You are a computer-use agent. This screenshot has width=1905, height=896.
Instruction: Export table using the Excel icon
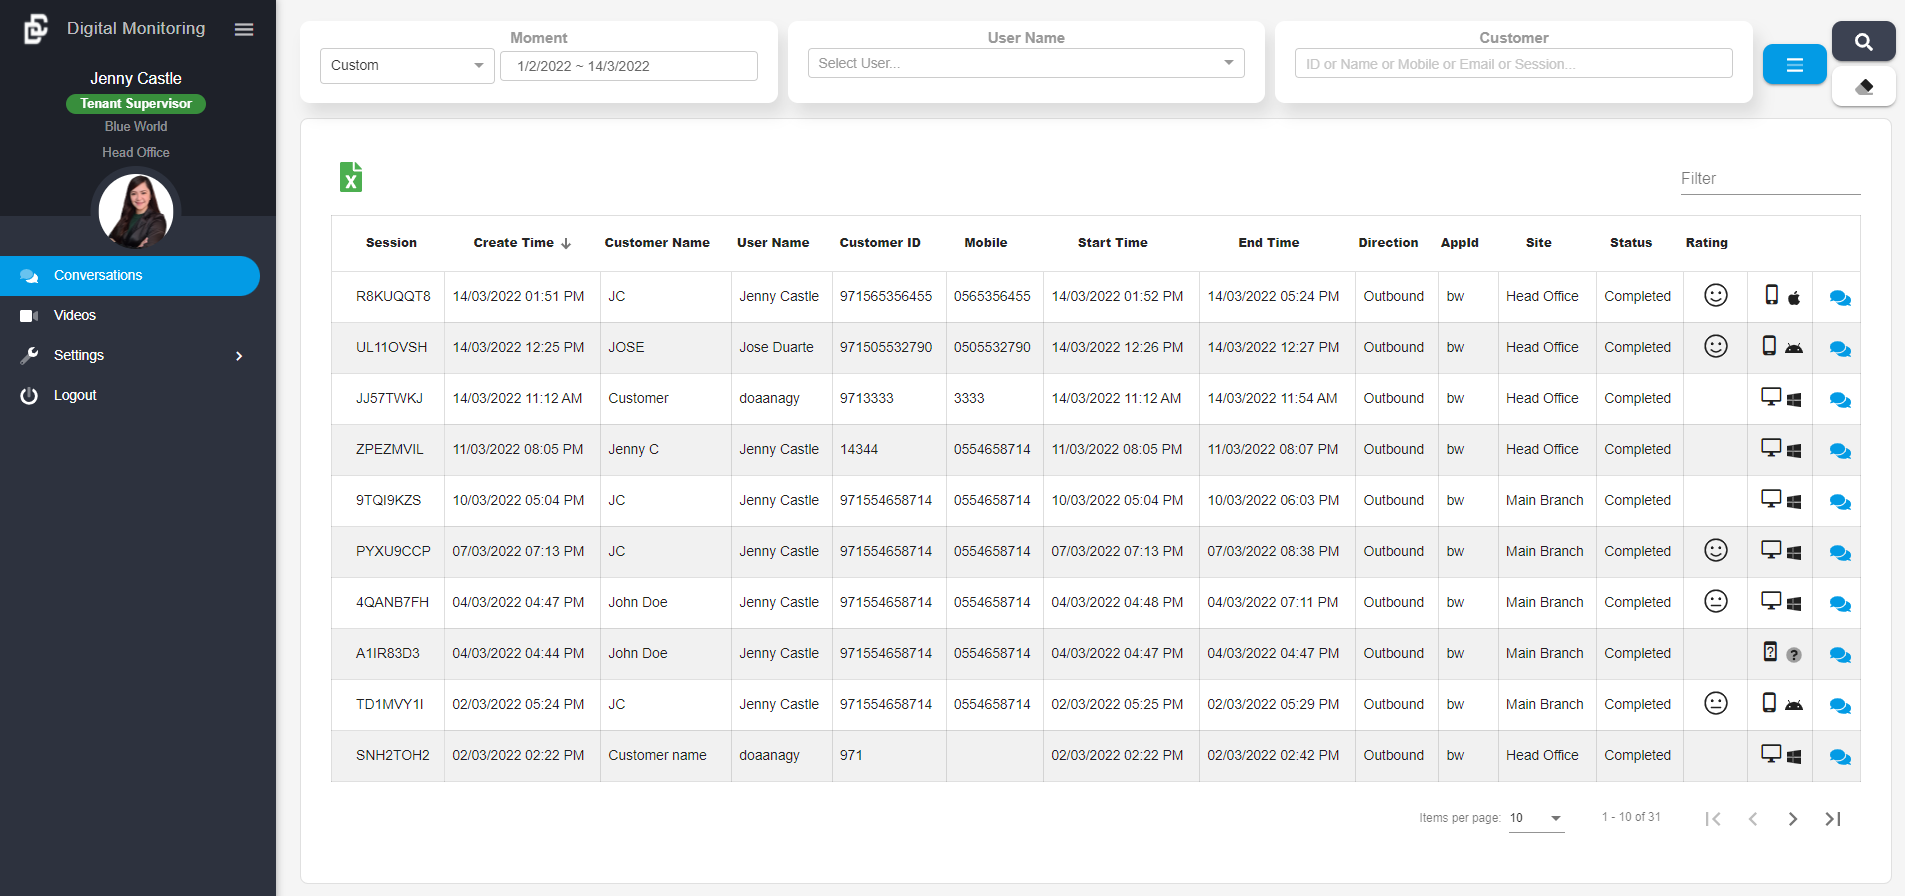tap(350, 177)
